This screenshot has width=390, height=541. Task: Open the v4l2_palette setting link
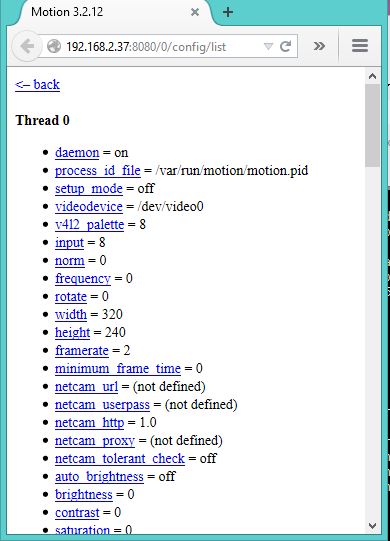[89, 224]
